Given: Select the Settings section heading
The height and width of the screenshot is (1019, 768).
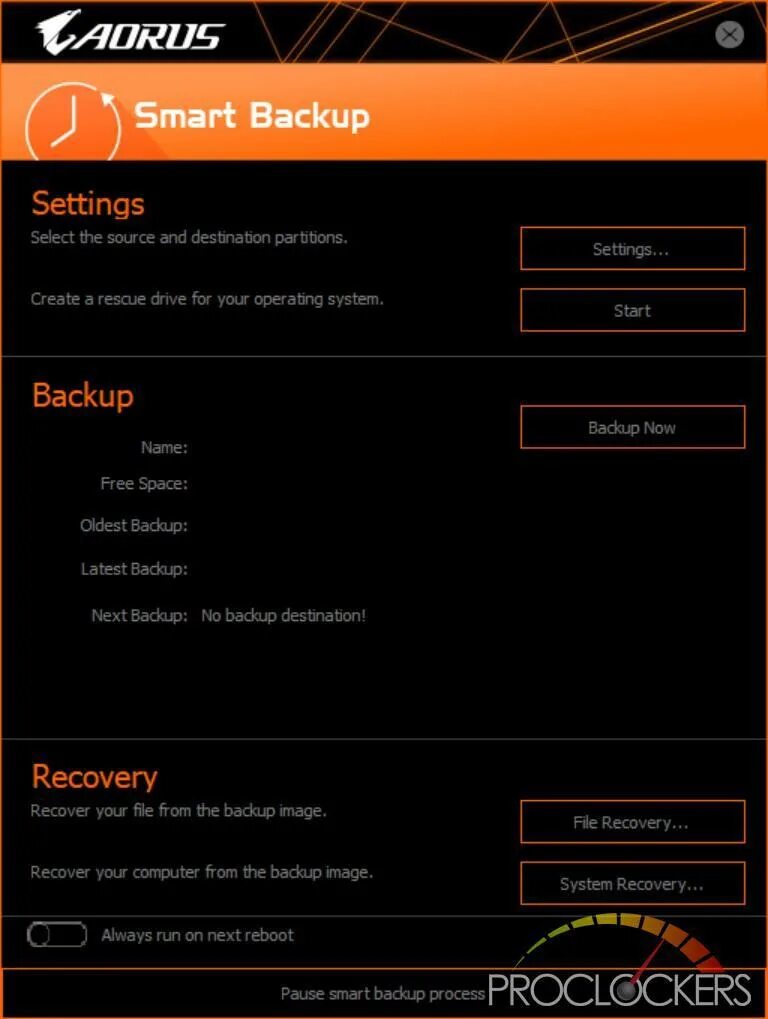Looking at the screenshot, I should (x=88, y=203).
